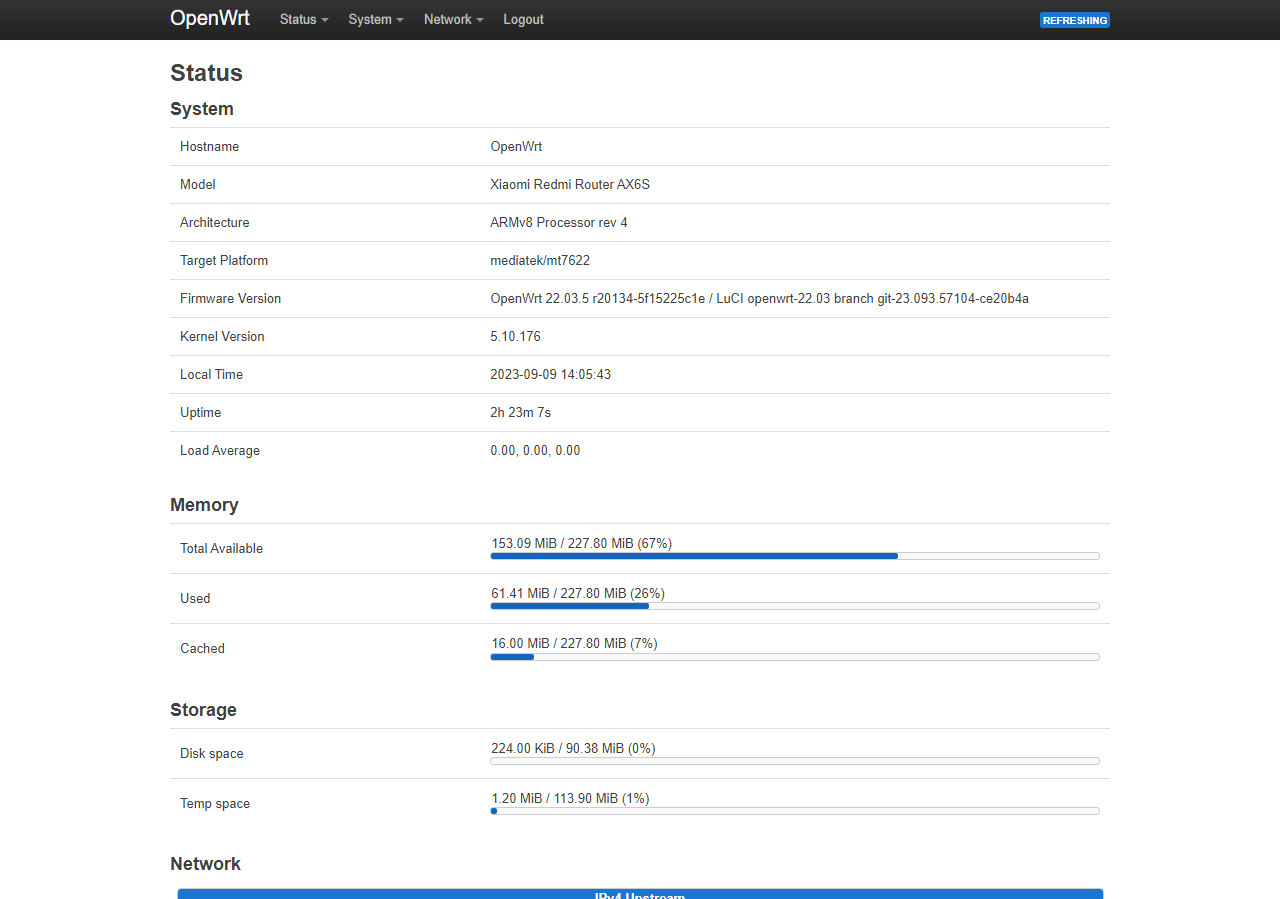1280x899 pixels.
Task: Click the Logout link
Action: point(523,20)
